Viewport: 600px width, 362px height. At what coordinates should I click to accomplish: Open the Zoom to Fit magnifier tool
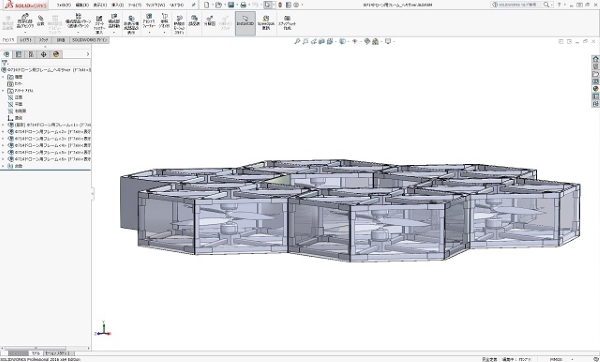(297, 41)
